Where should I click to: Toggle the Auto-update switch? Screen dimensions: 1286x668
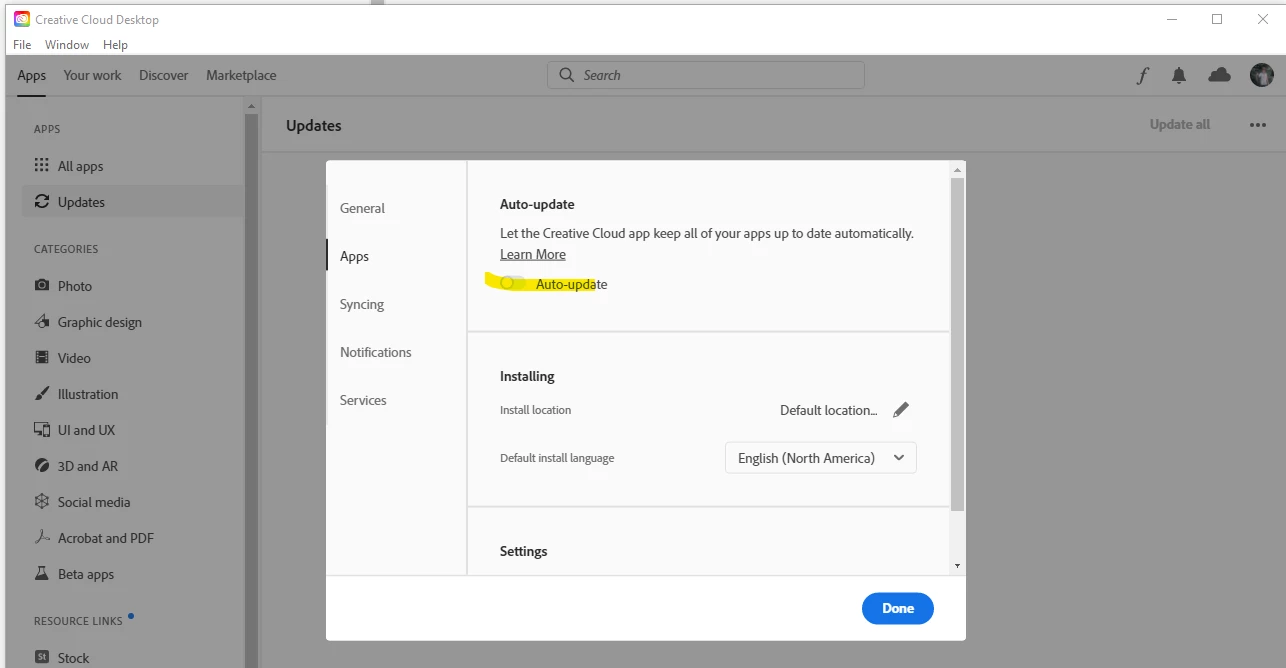[x=513, y=284]
